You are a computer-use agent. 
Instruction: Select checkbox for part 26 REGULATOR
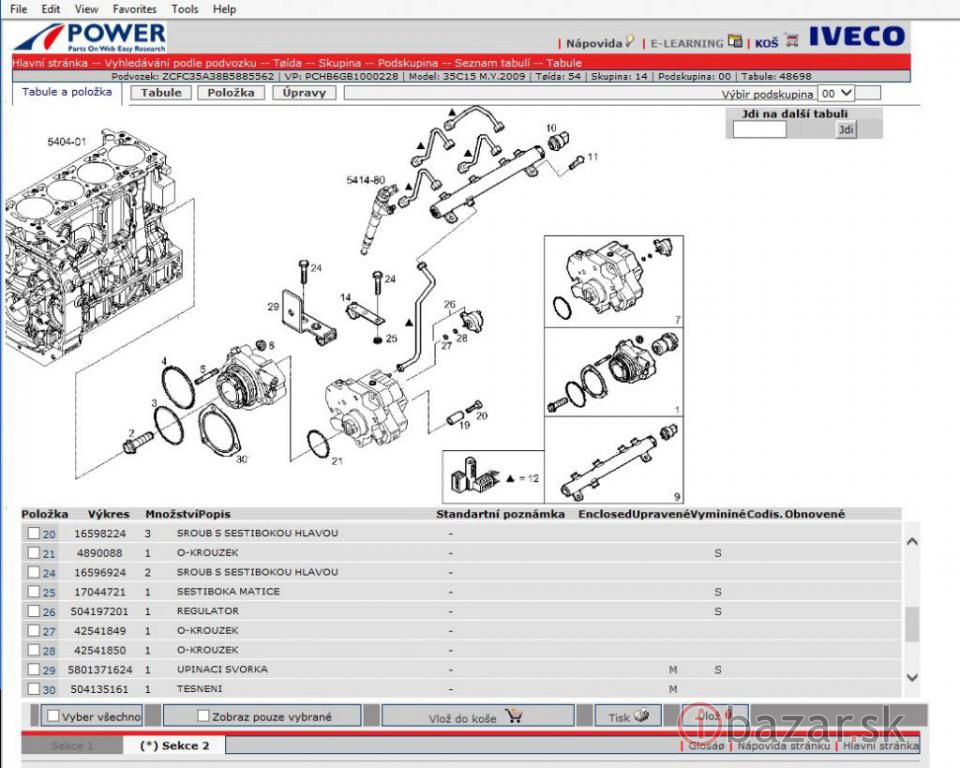pos(33,612)
